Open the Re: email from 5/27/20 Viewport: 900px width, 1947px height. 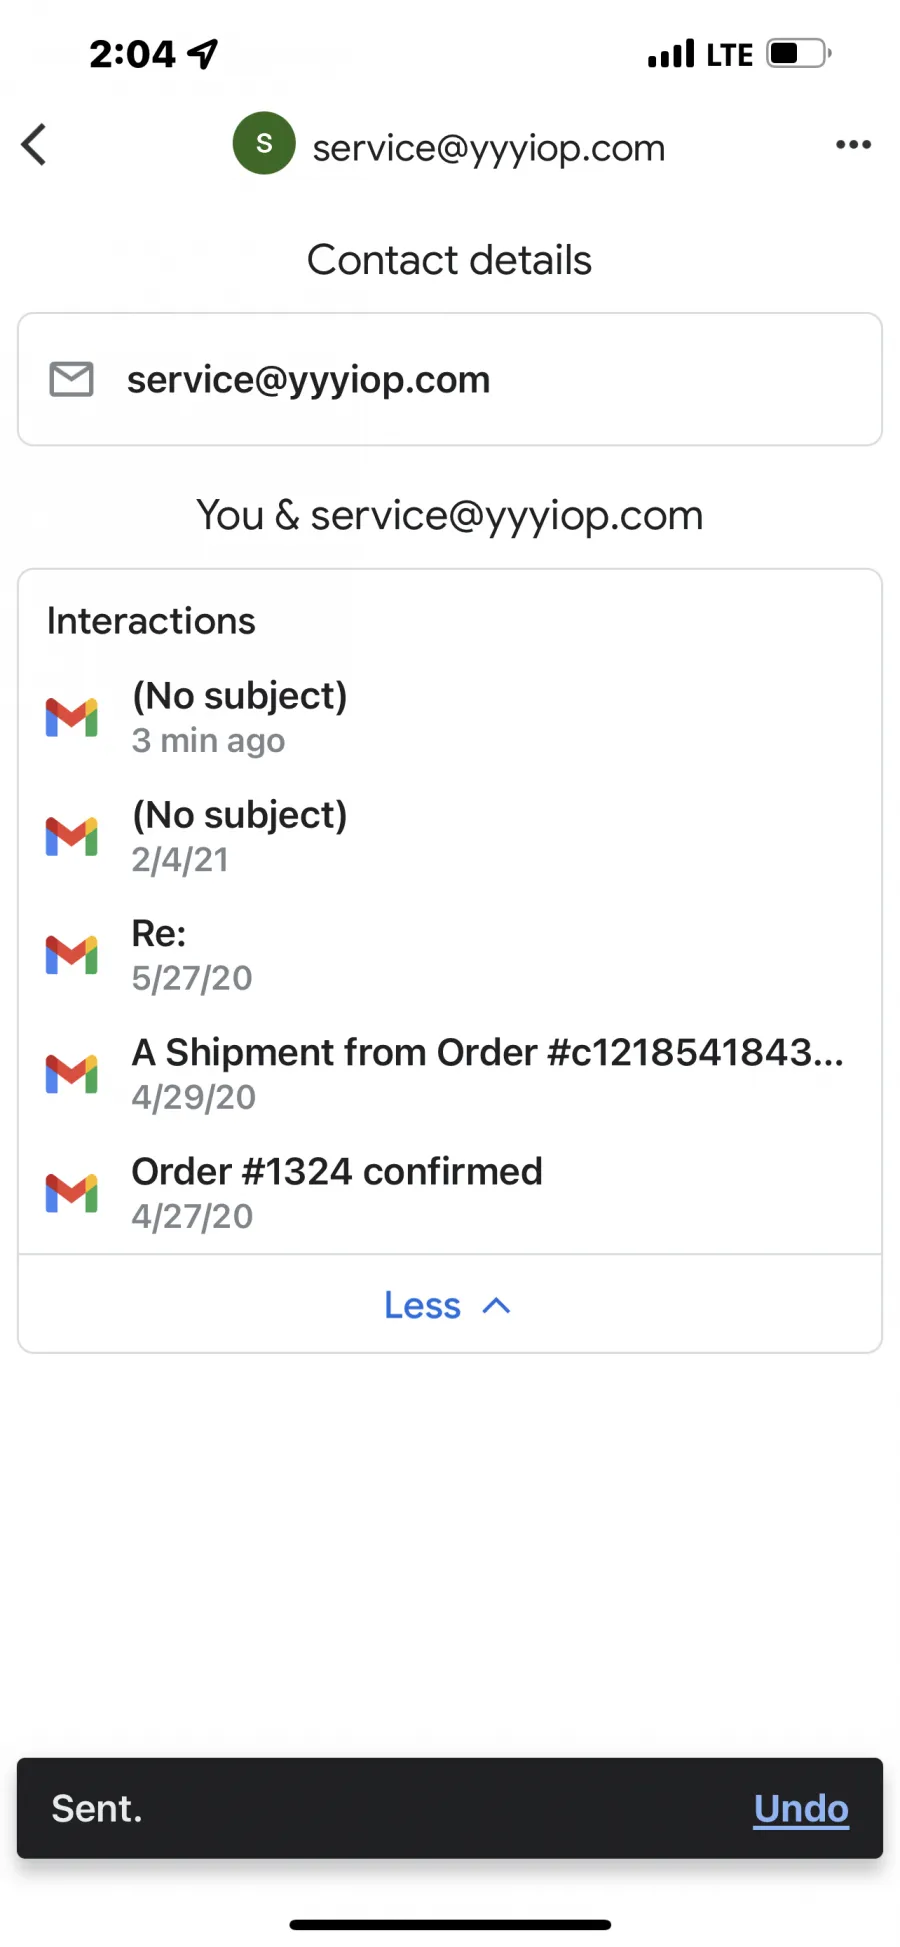pyautogui.click(x=450, y=955)
